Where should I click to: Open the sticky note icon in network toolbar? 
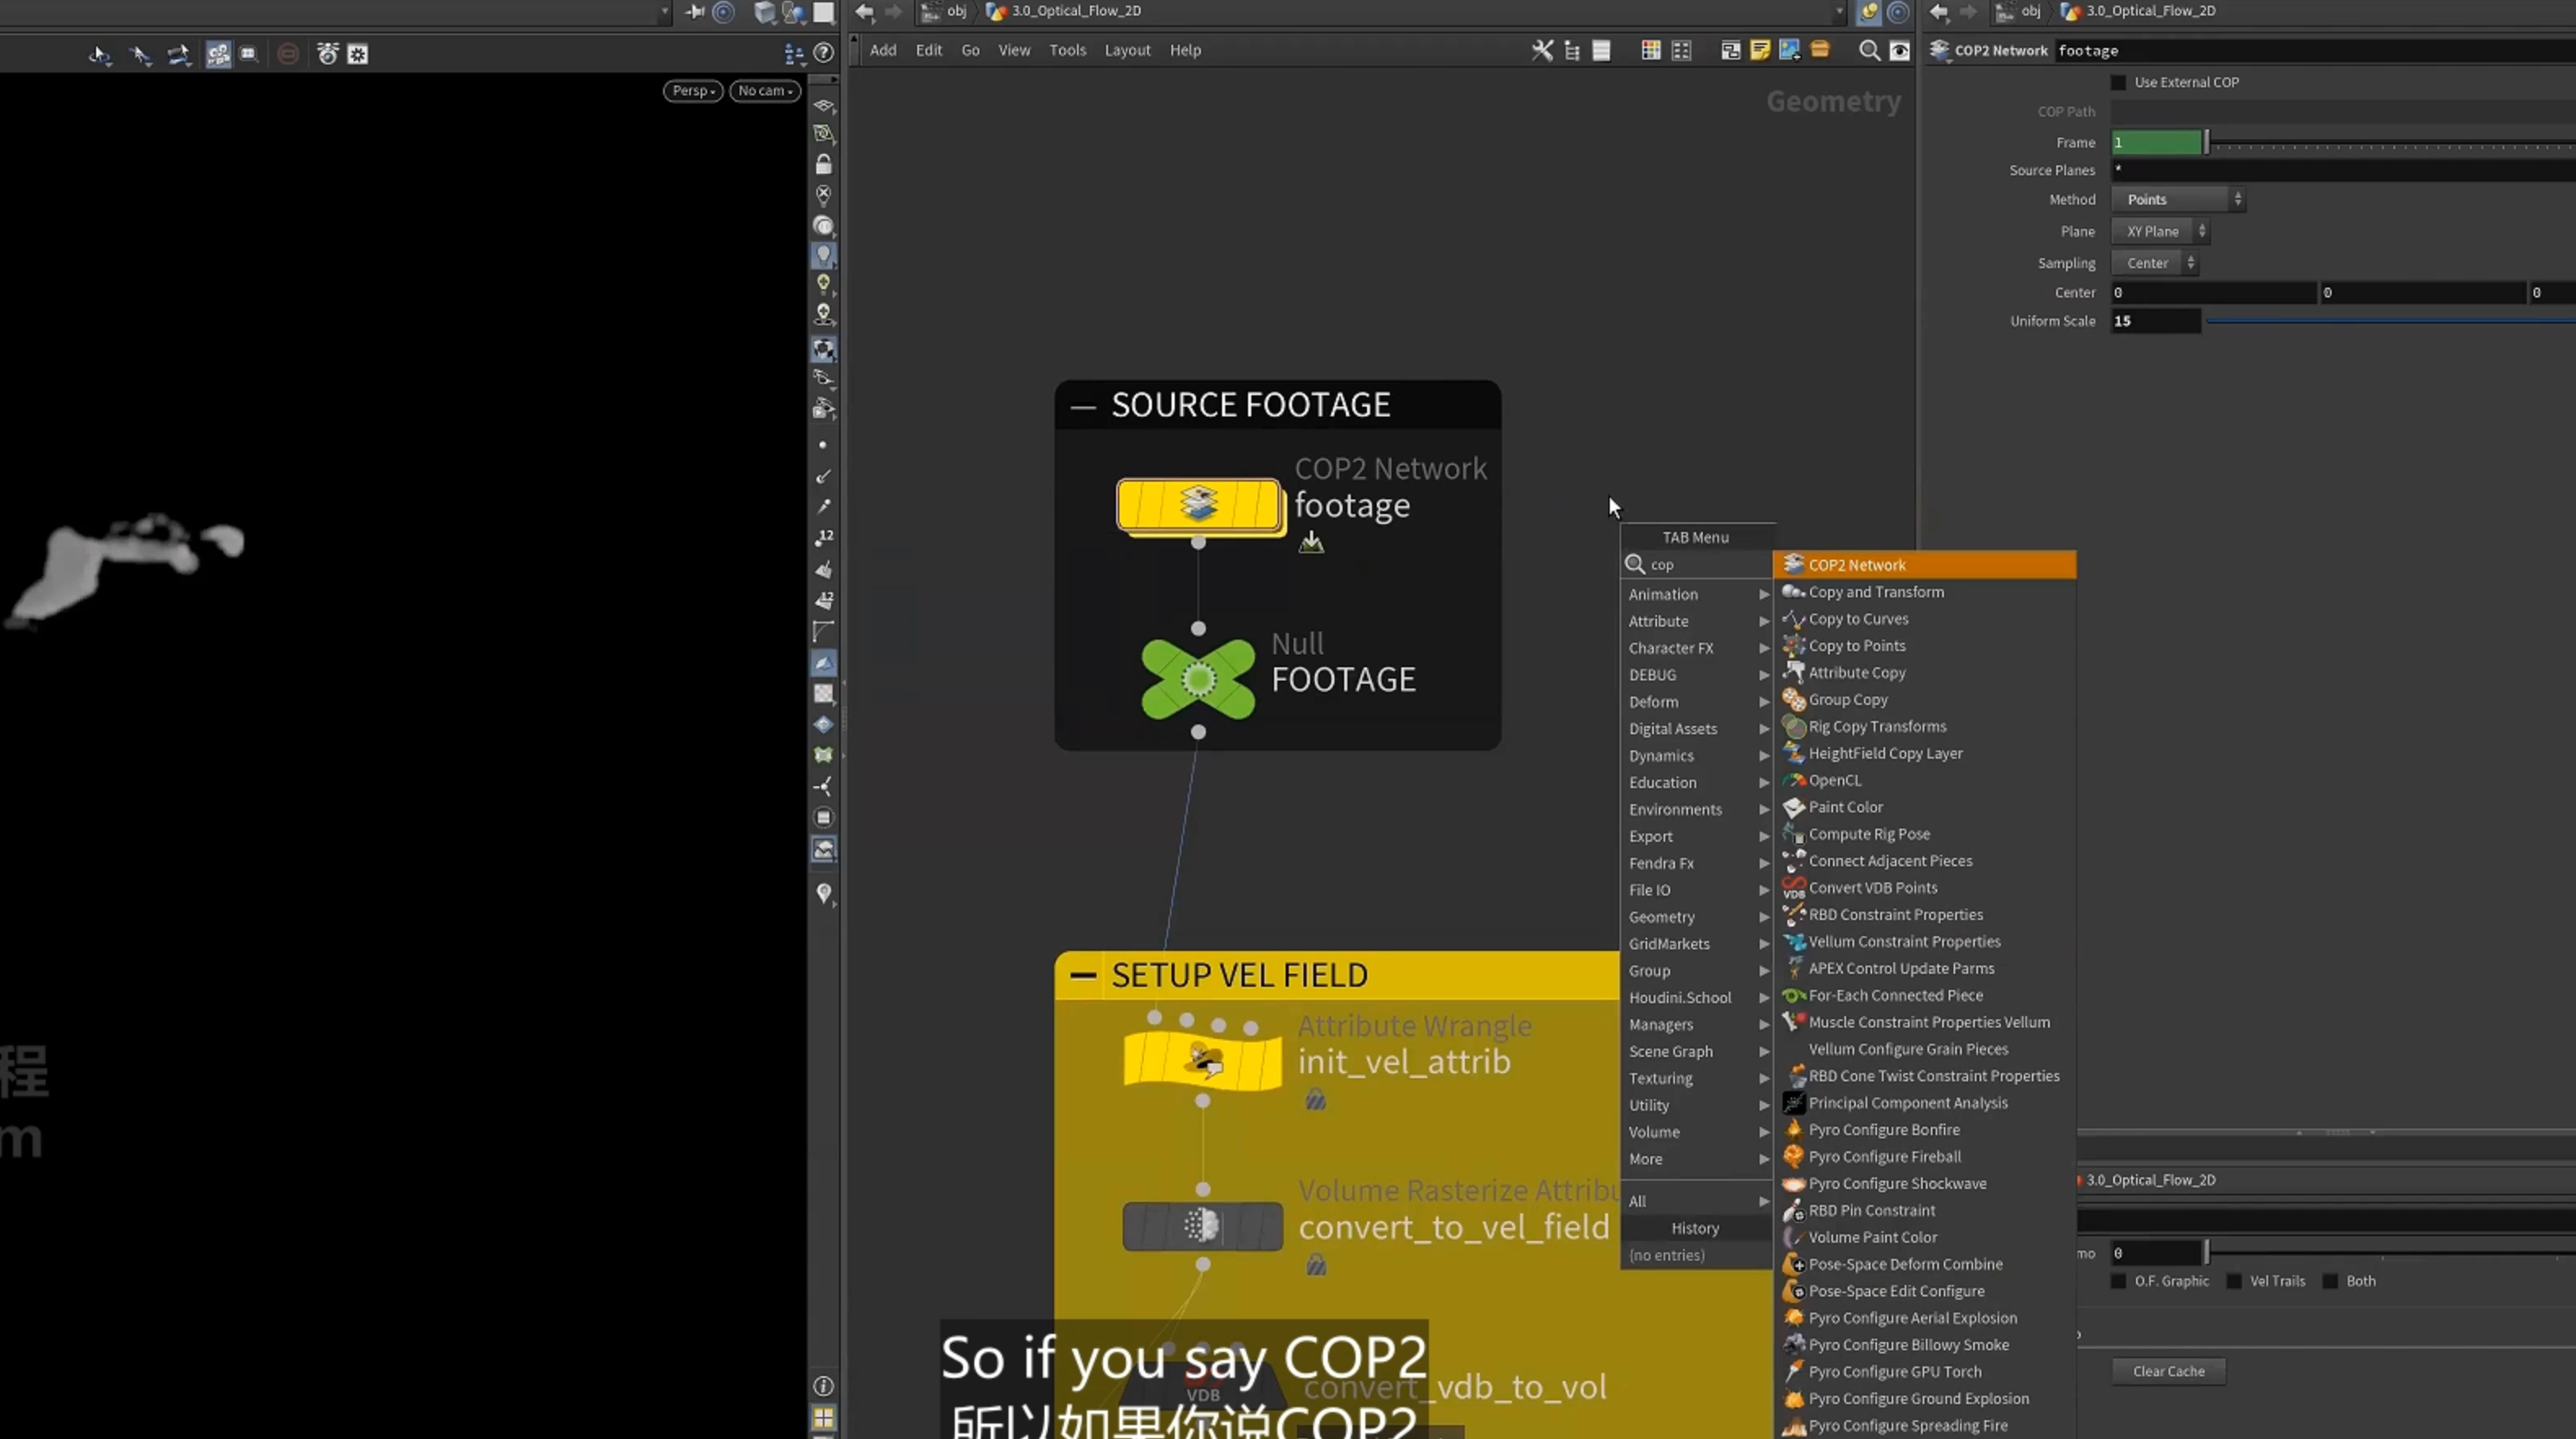pyautogui.click(x=1760, y=50)
